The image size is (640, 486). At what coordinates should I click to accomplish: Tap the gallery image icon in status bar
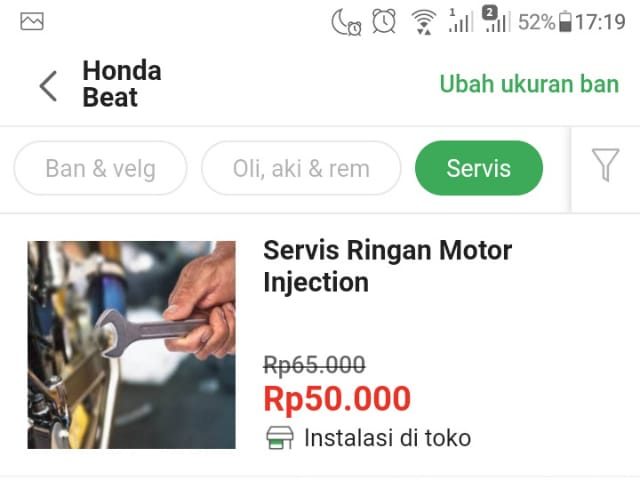point(32,21)
